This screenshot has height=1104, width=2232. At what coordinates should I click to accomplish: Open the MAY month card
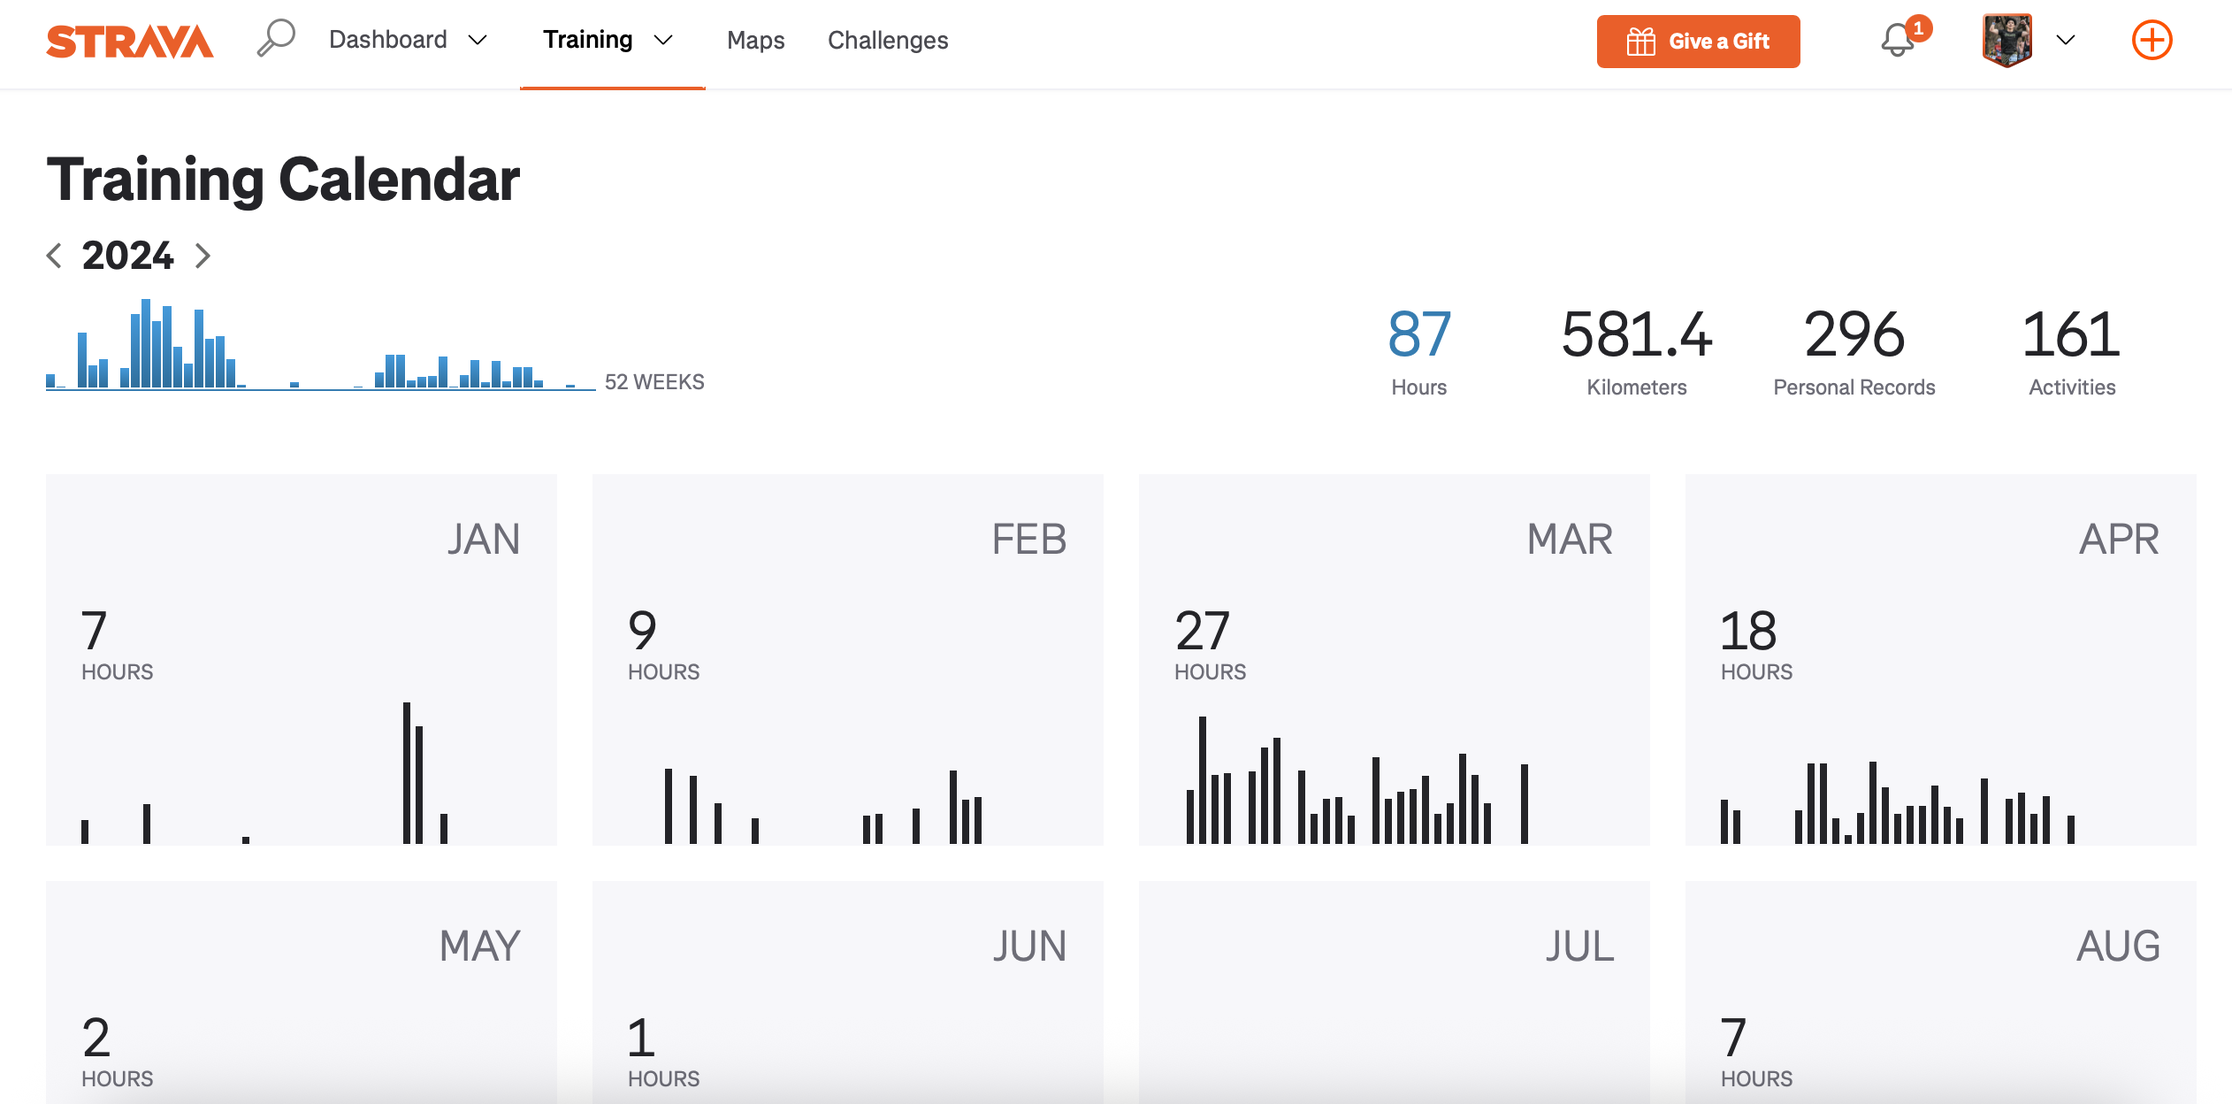tap(301, 992)
